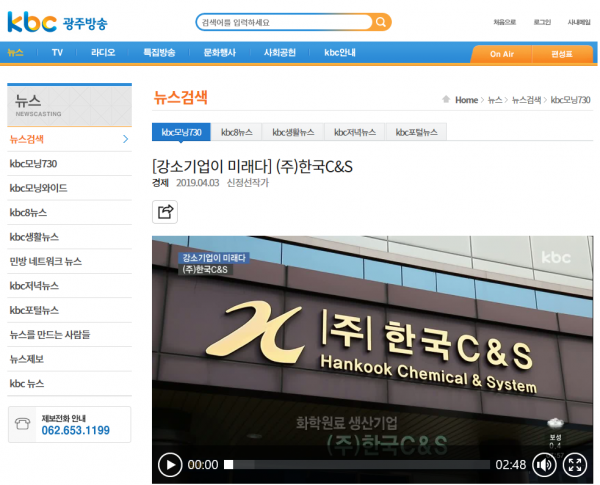The height and width of the screenshot is (485, 600).
Task: Click phone number 062.653.1199
Action: [75, 430]
